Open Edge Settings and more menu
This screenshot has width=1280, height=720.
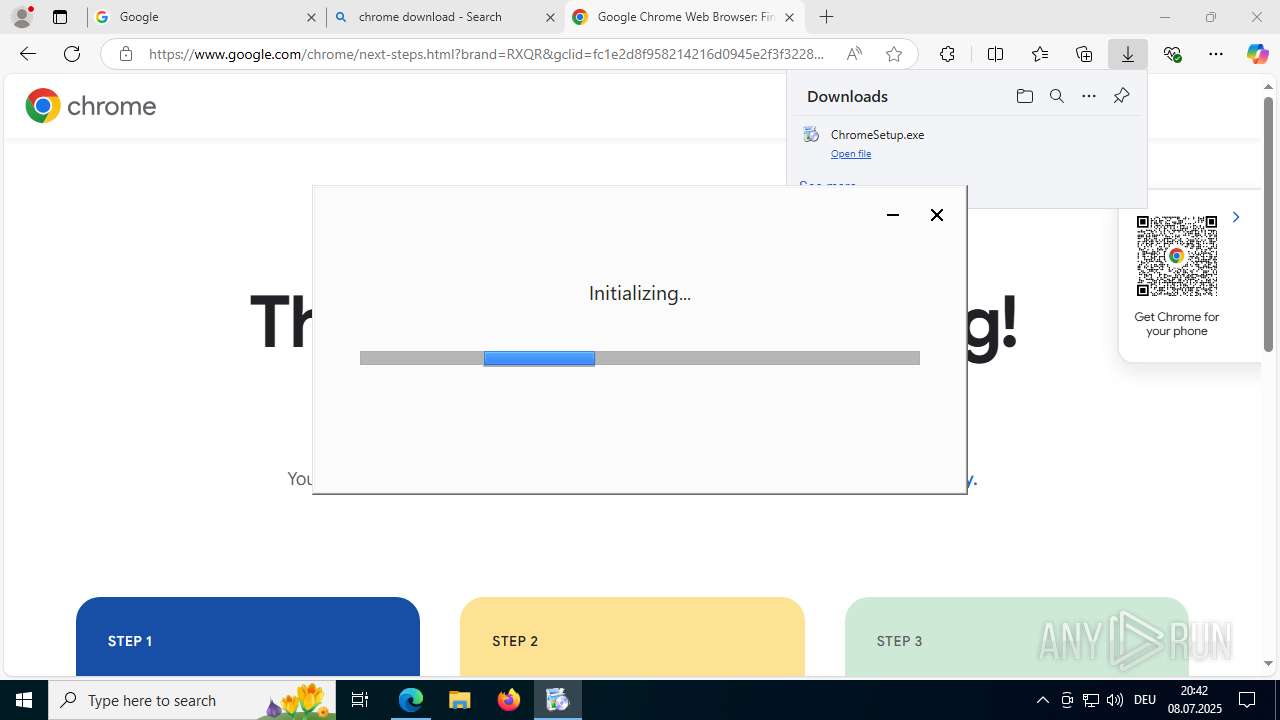[1216, 54]
